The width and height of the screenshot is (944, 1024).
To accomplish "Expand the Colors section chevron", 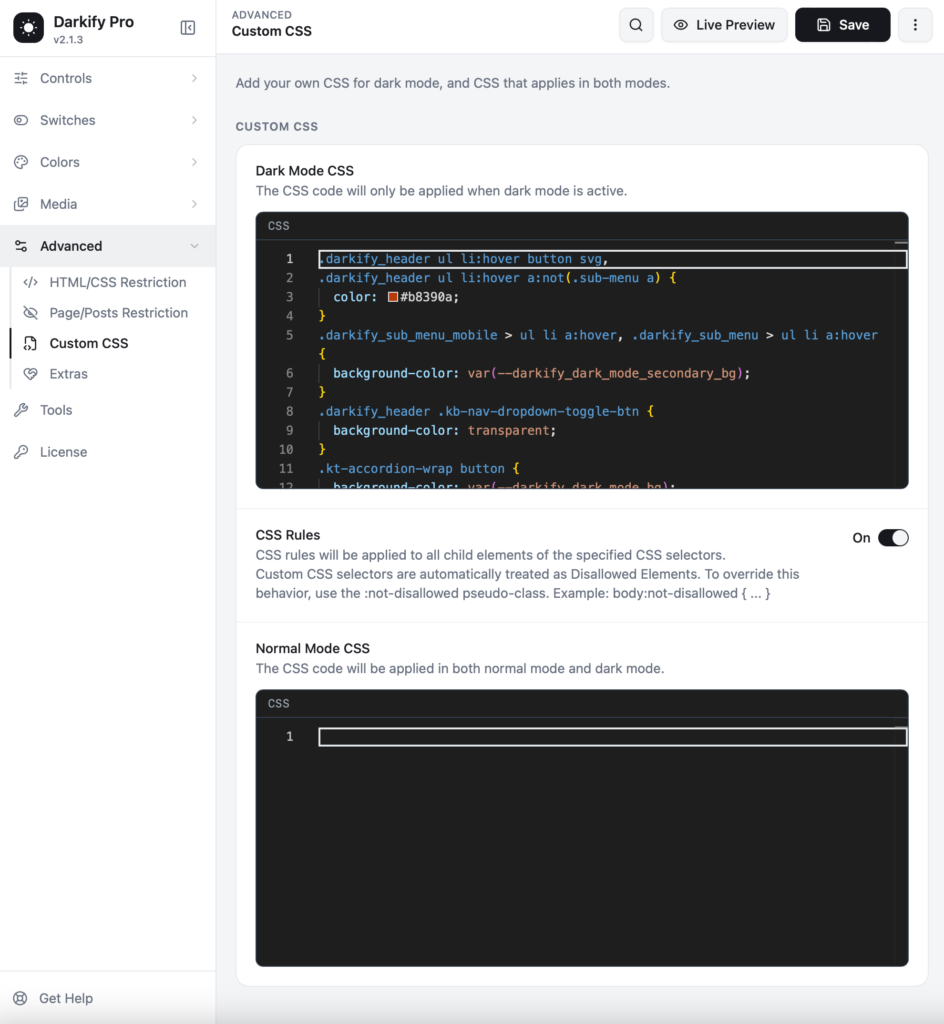I will pyautogui.click(x=195, y=162).
